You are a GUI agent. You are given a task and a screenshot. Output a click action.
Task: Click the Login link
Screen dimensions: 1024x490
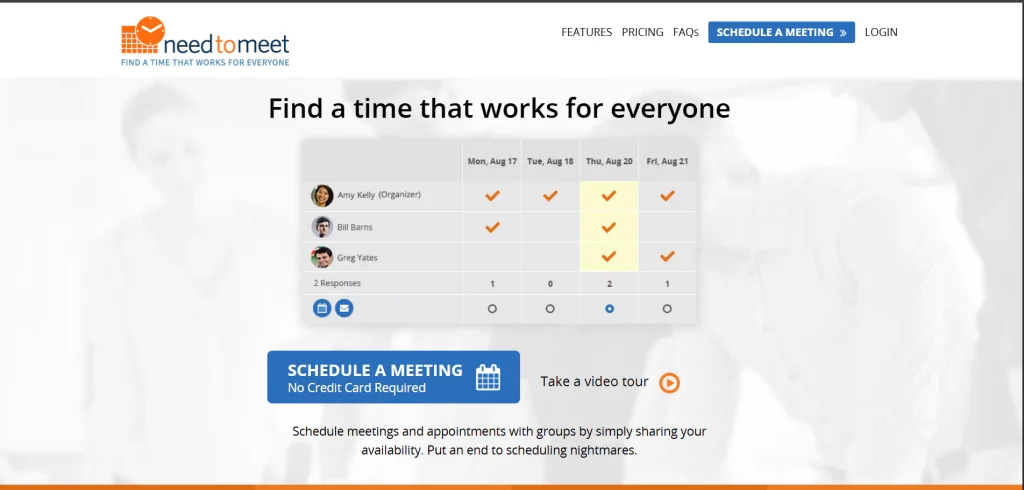tap(881, 32)
